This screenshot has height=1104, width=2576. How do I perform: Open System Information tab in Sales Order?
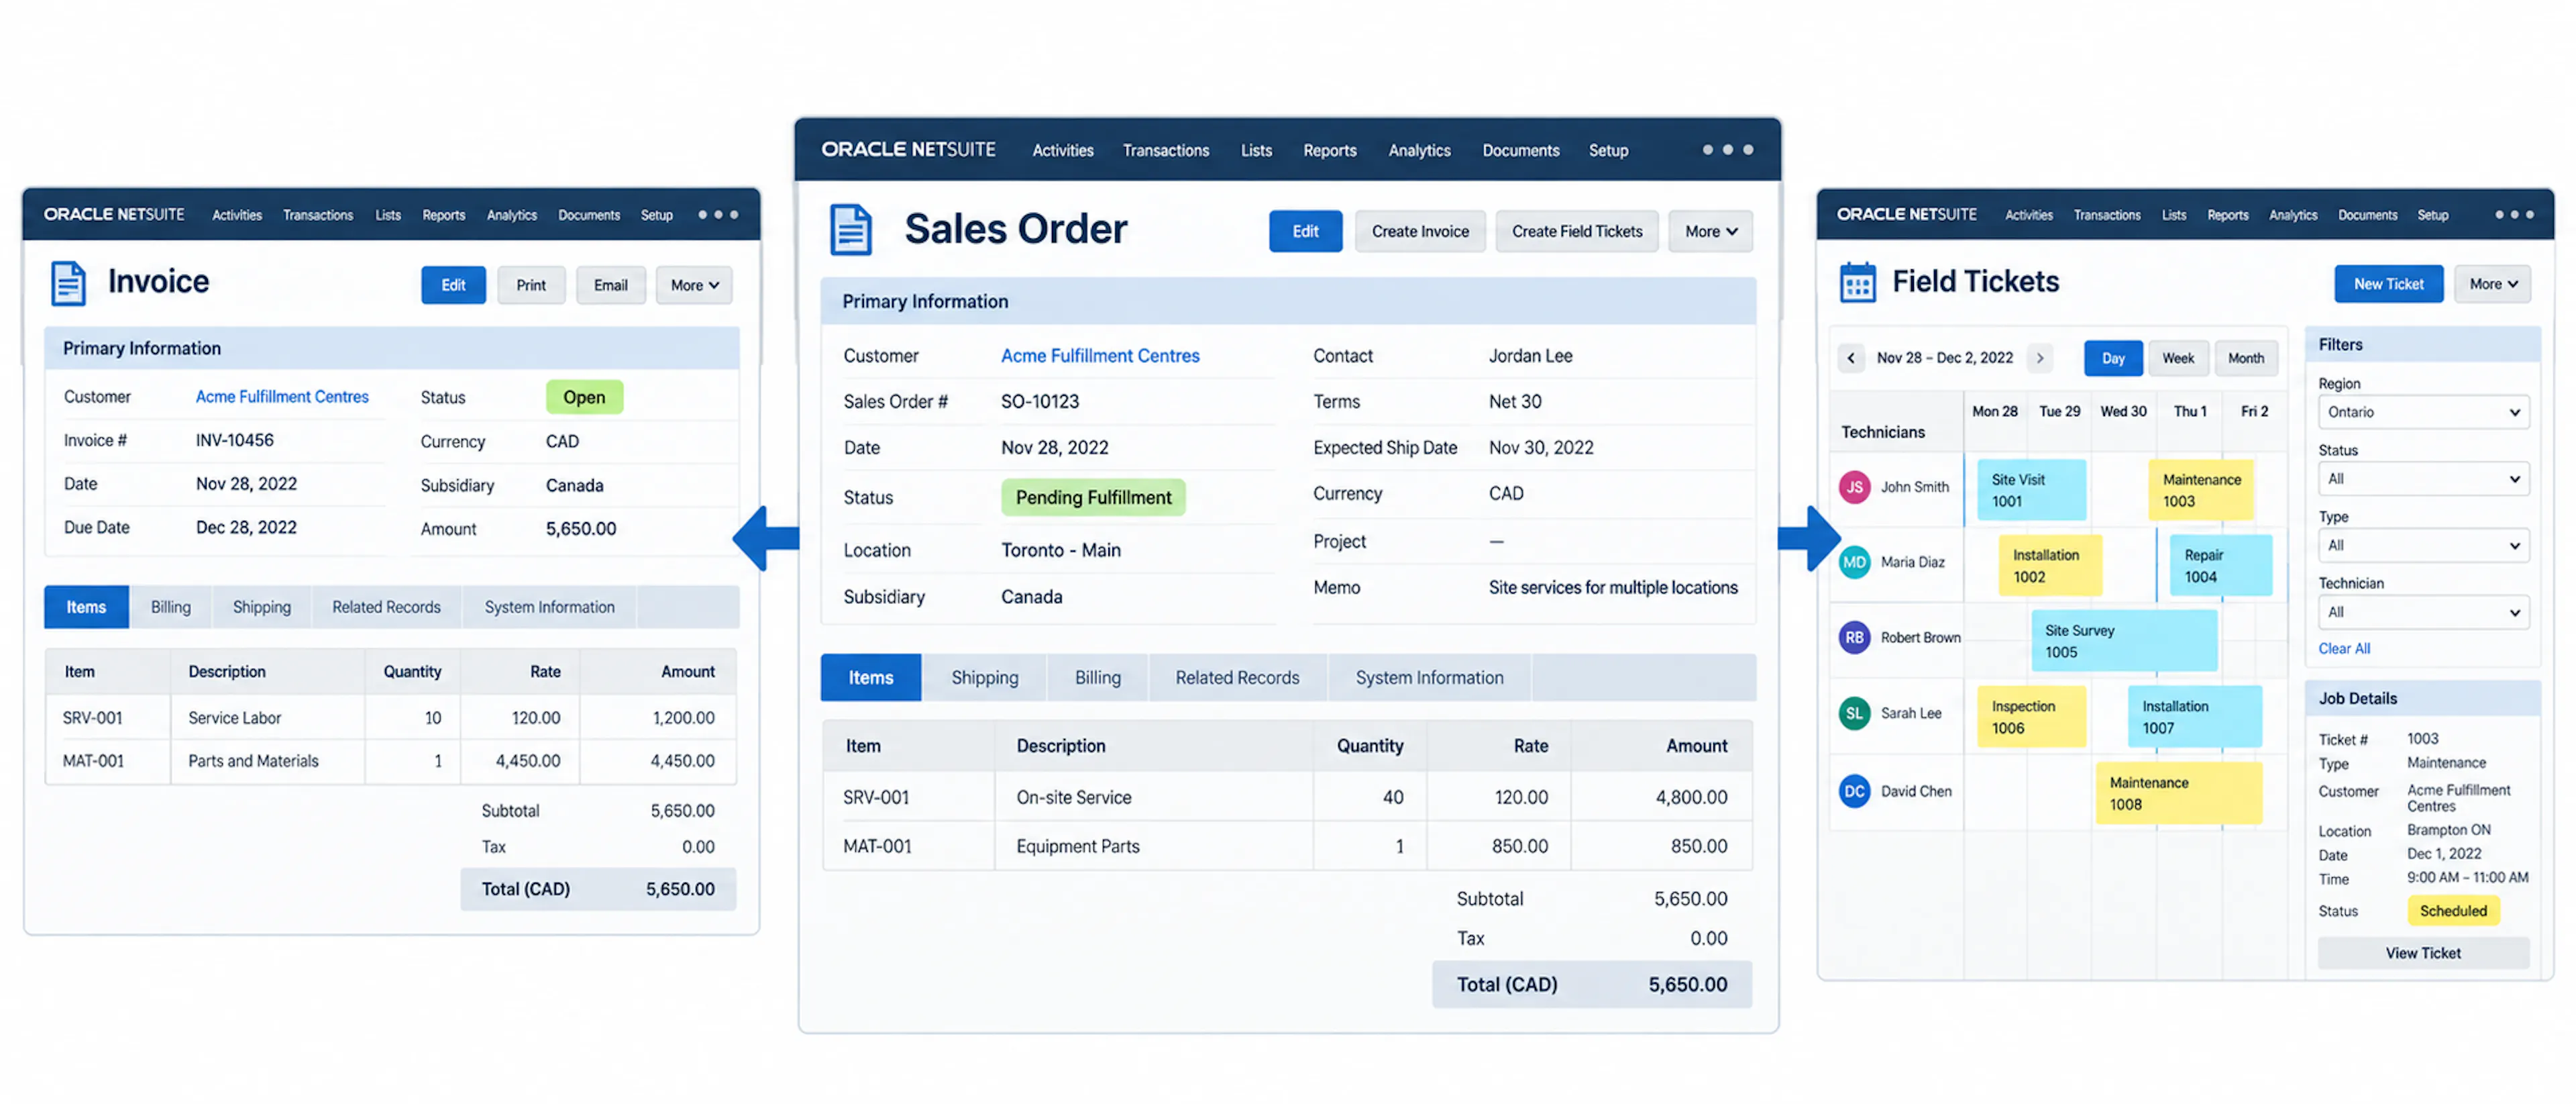1429,677
